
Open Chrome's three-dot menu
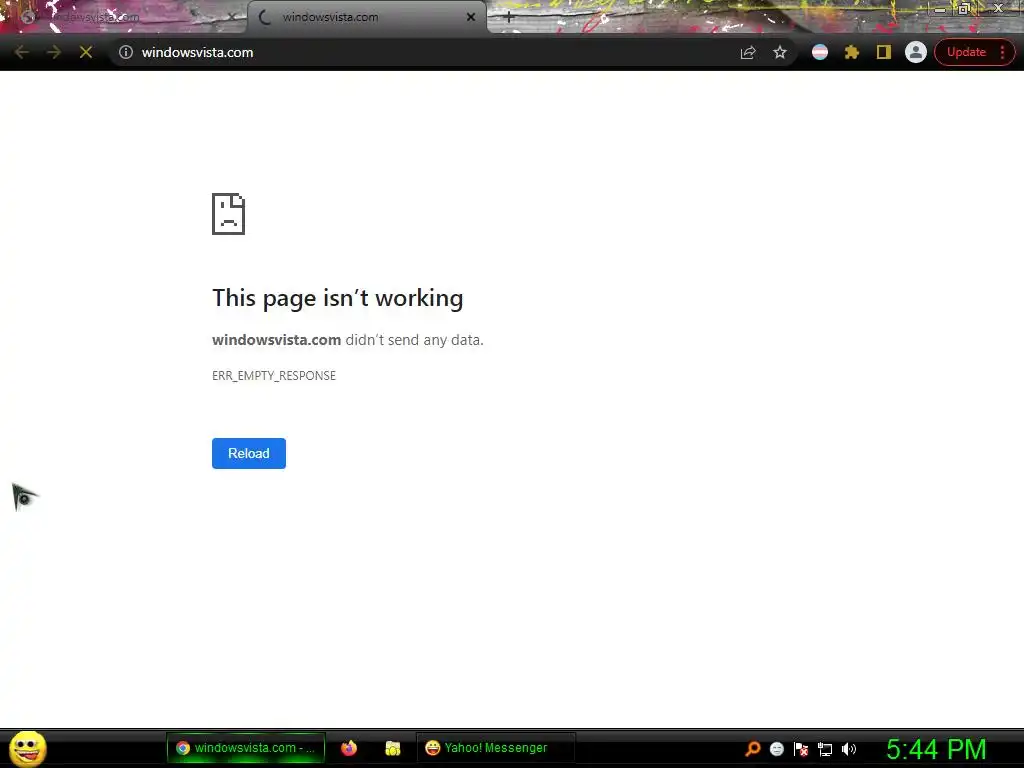[1002, 52]
